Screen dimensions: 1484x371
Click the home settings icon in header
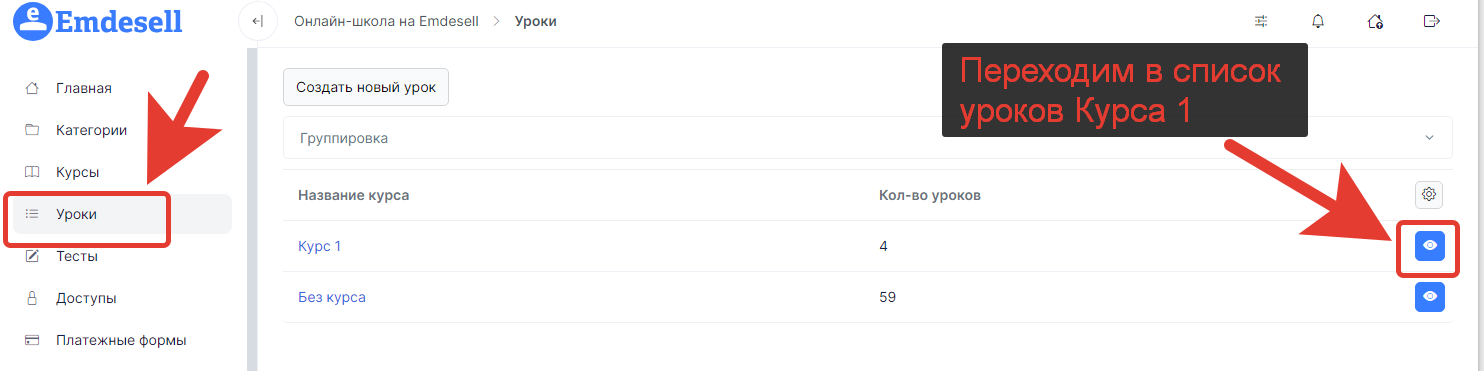1375,21
